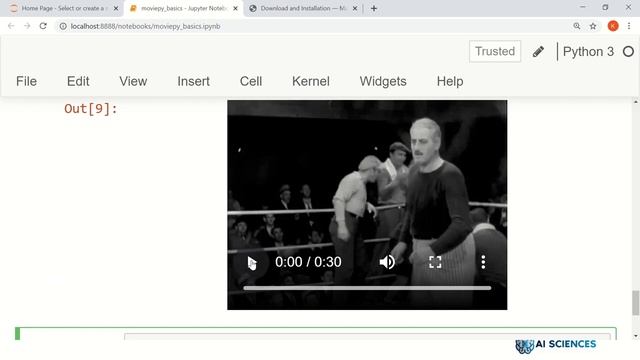Screen dimensions: 640x360
Task: Open the Cell menu
Action: [x=251, y=81]
